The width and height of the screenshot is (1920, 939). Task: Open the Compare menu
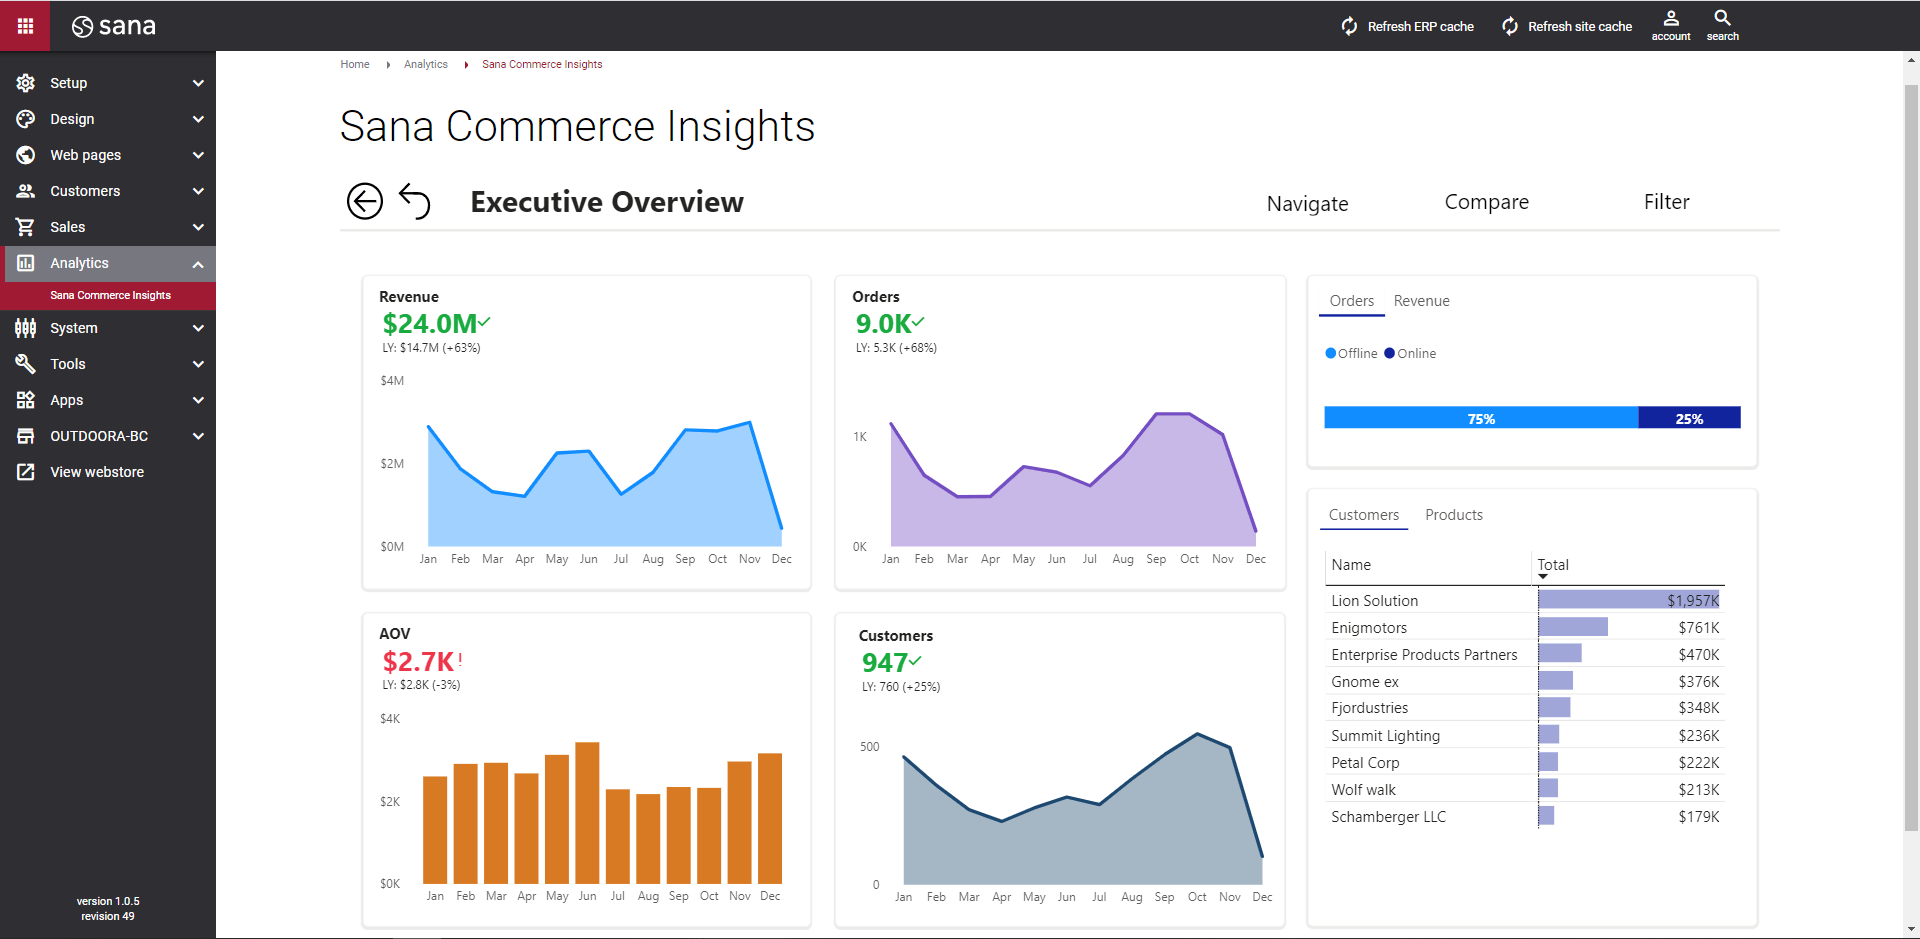1487,202
